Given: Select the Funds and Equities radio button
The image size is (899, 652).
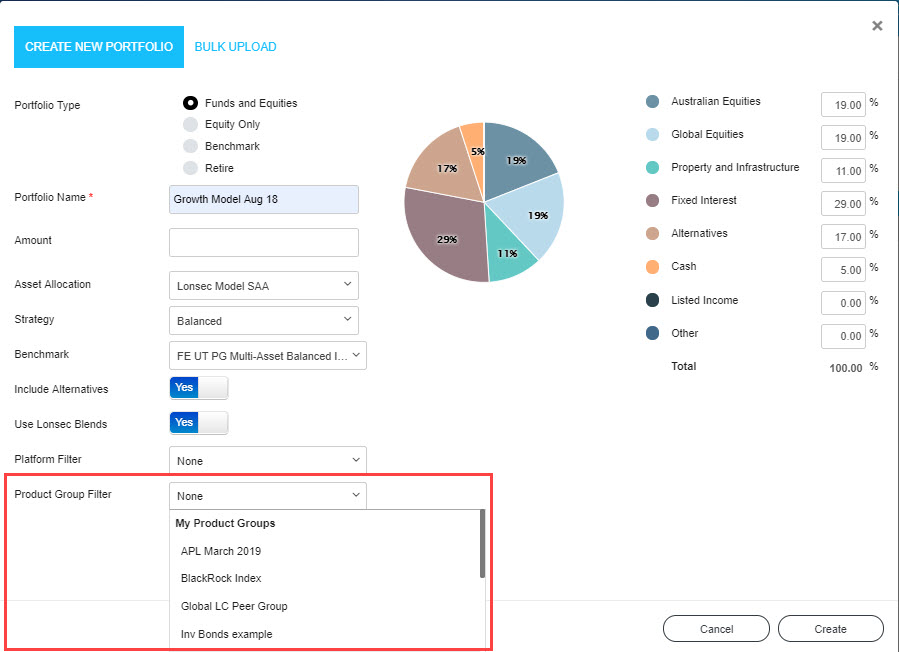Looking at the screenshot, I should click(x=190, y=103).
